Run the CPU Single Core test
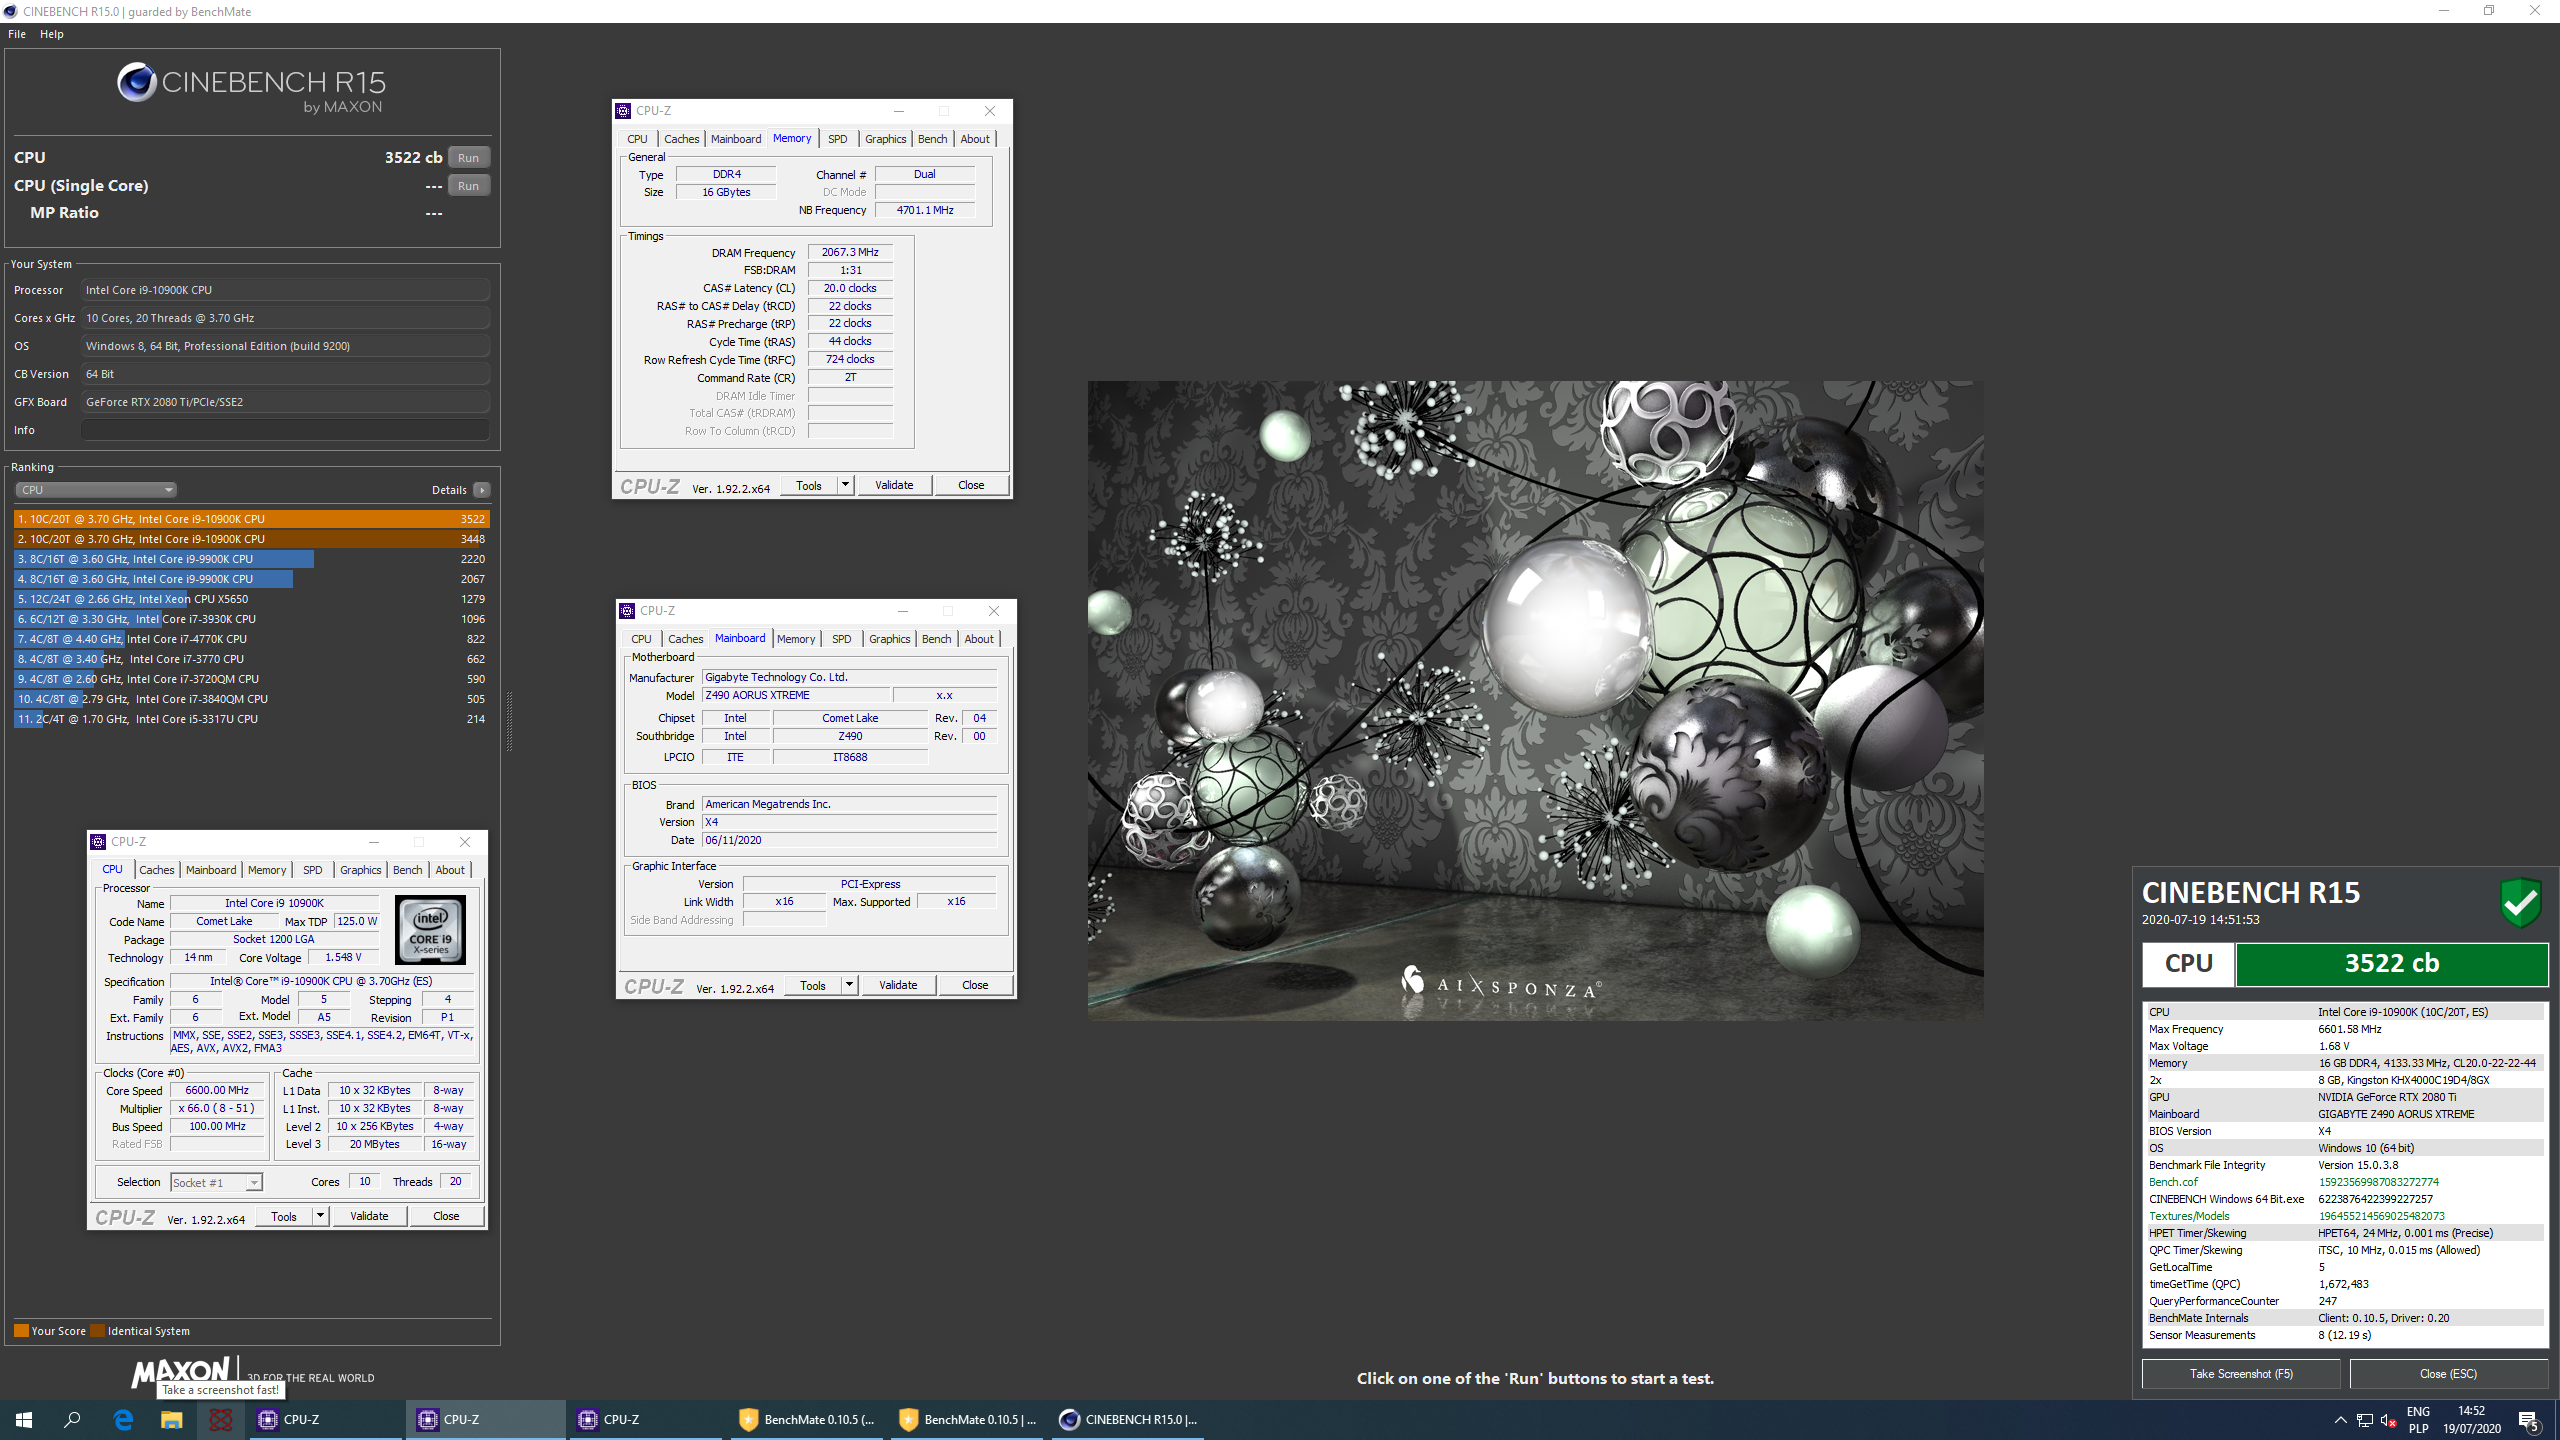2560x1440 pixels. (468, 185)
